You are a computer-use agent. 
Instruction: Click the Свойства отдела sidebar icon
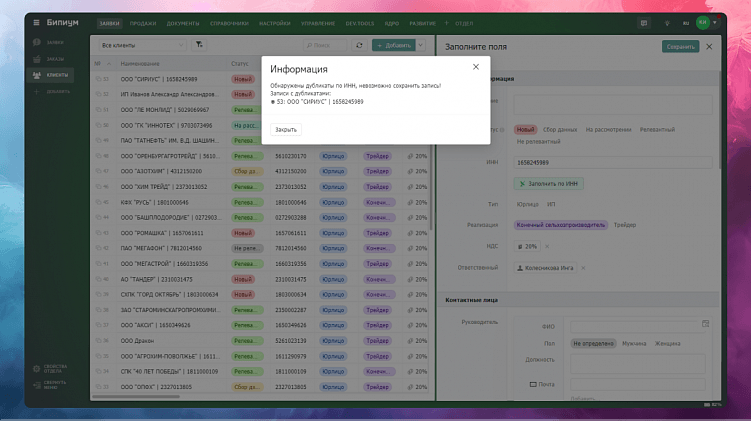[37, 368]
